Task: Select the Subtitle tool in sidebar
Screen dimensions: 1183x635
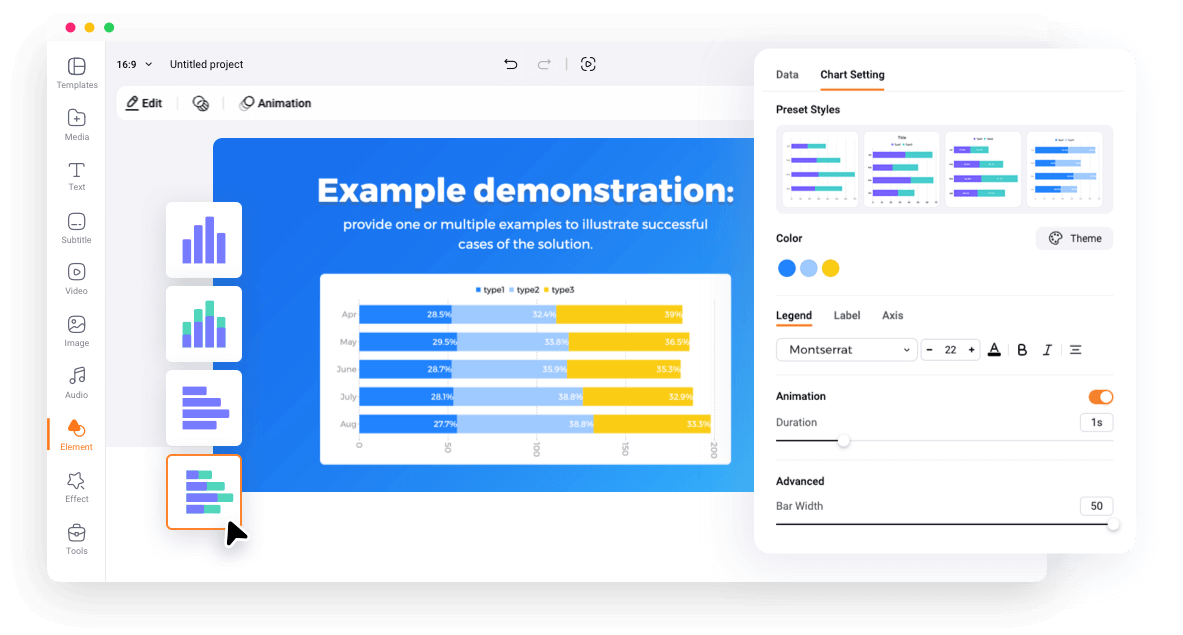Action: click(x=77, y=227)
